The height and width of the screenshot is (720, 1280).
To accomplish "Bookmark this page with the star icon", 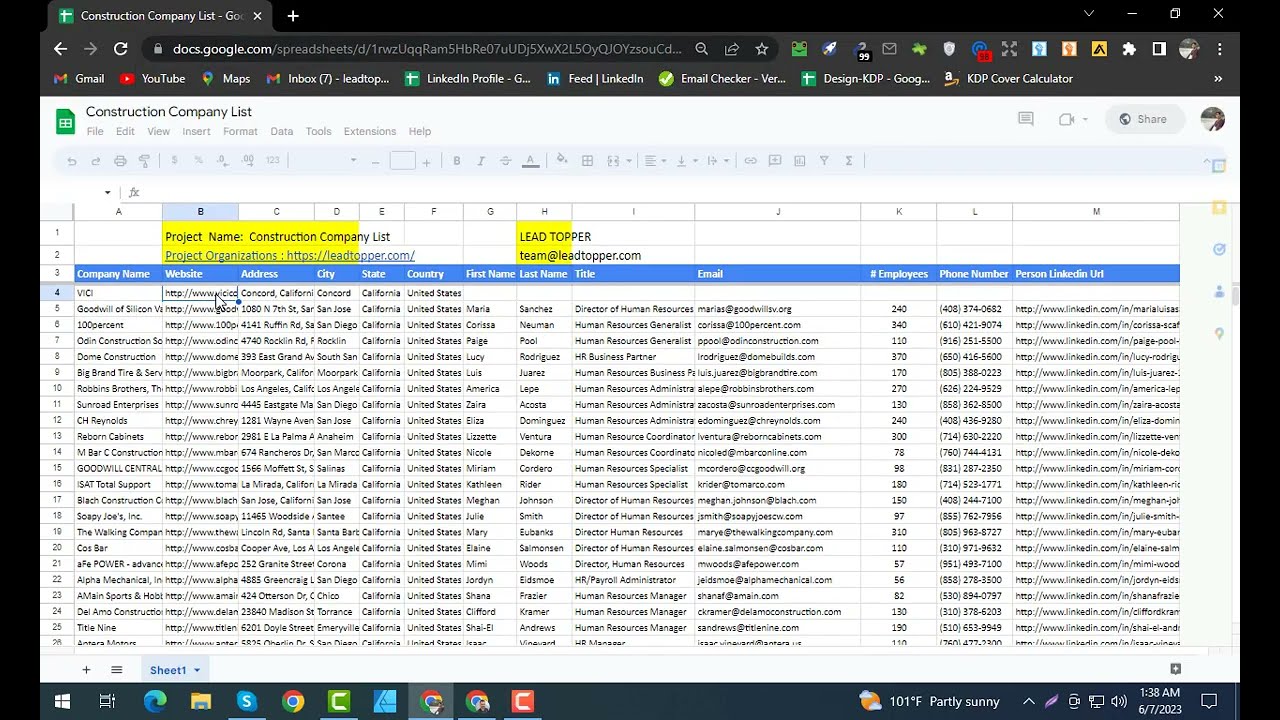I will pos(762,48).
